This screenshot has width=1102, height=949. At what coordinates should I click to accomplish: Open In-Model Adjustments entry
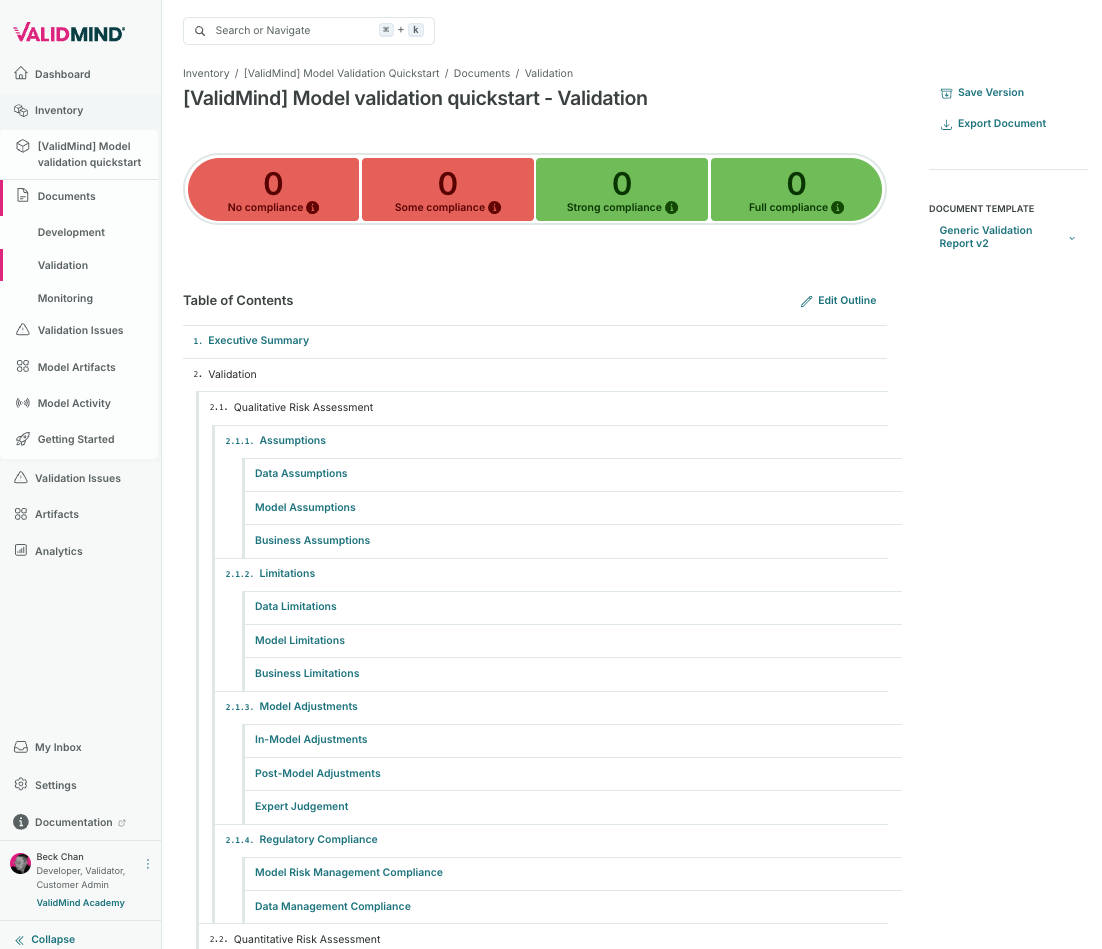(x=311, y=739)
